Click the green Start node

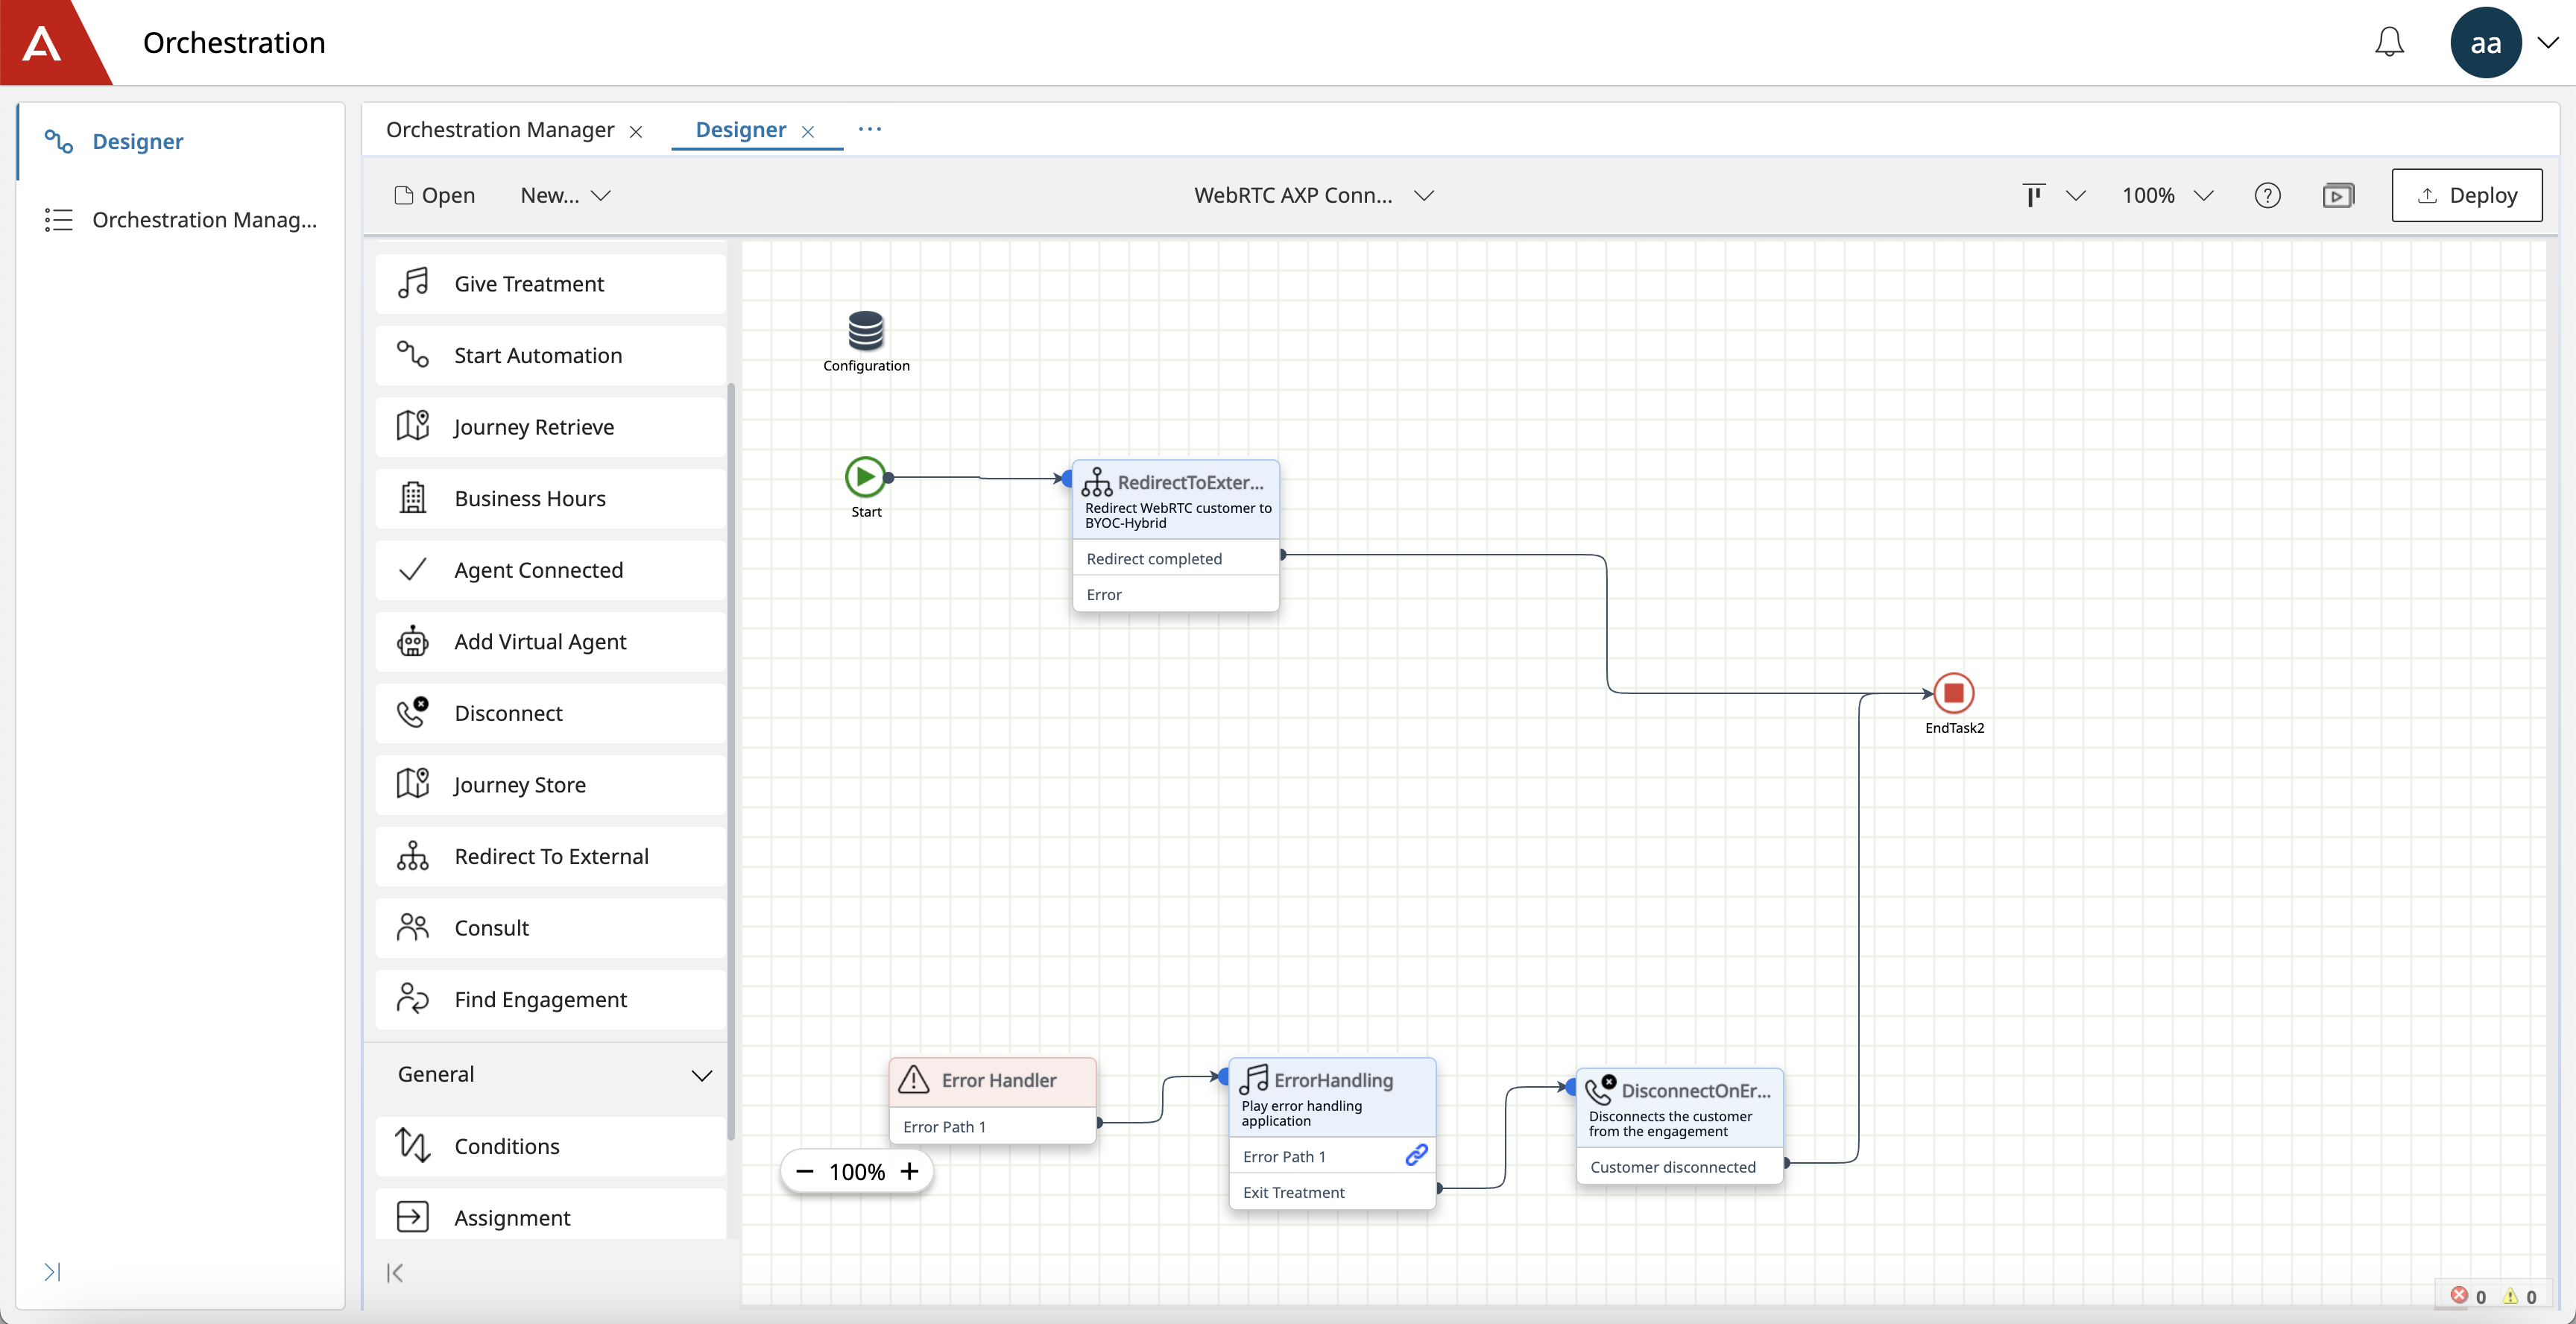tap(865, 477)
